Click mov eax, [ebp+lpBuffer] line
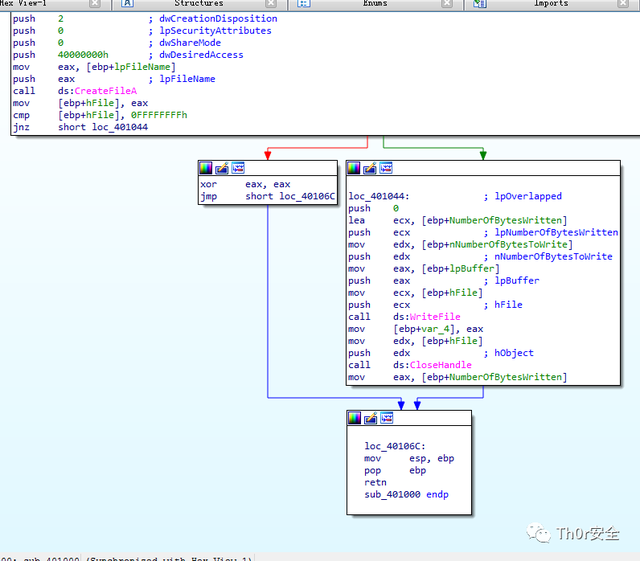Screen dimensions: 640x561 click(424, 269)
